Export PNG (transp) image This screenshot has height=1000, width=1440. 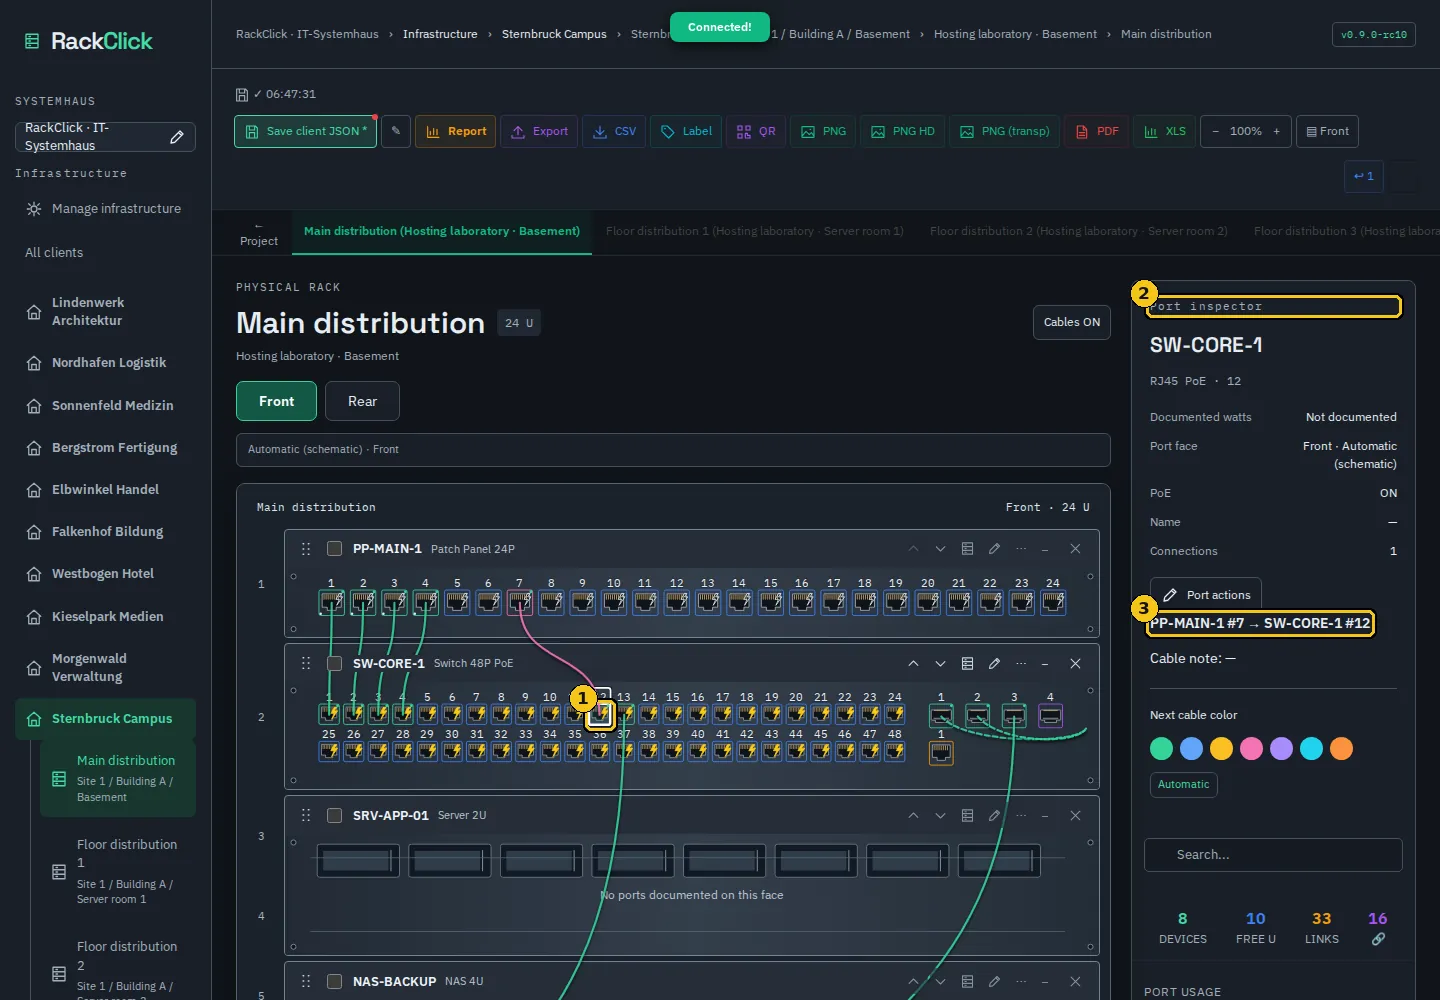tap(1005, 131)
